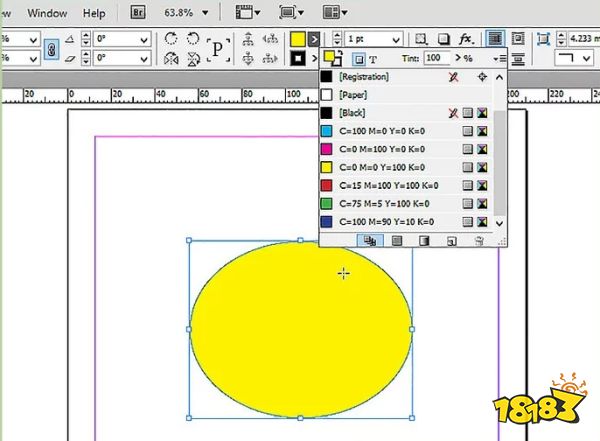Open the Help menu
The image size is (600, 441).
coord(94,14)
